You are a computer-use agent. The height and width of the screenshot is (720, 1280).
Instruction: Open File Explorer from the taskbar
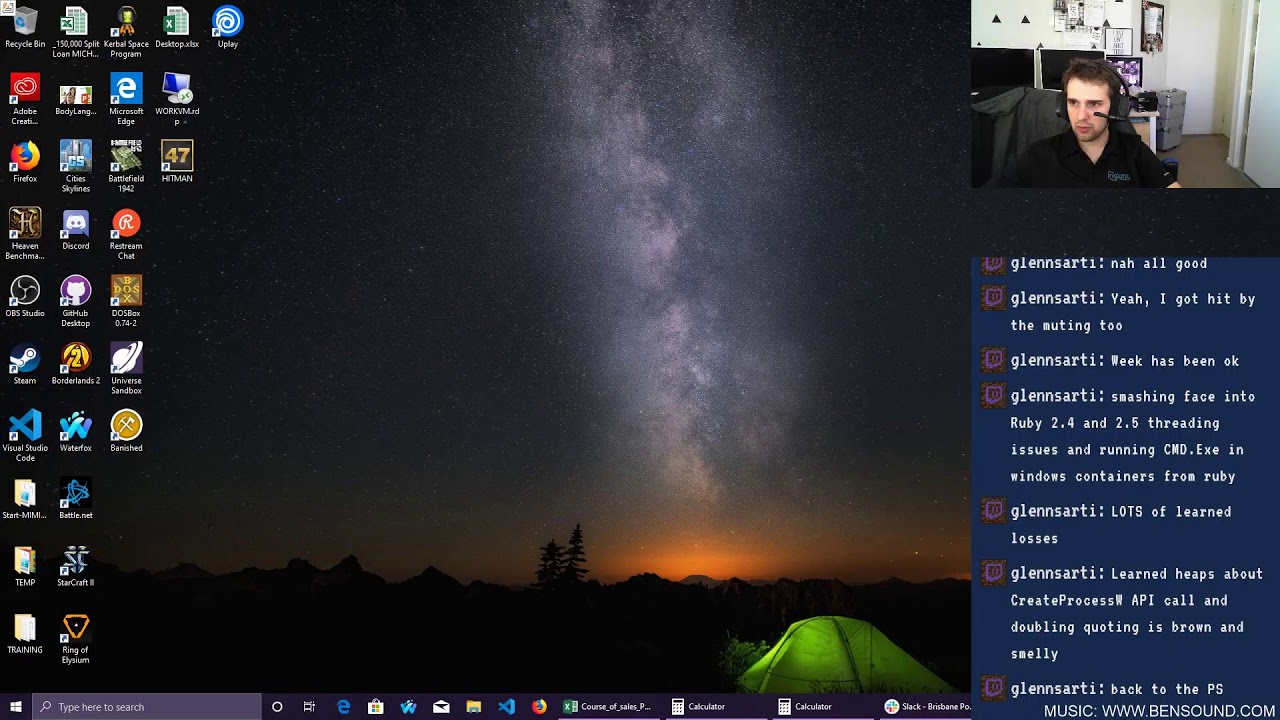474,707
